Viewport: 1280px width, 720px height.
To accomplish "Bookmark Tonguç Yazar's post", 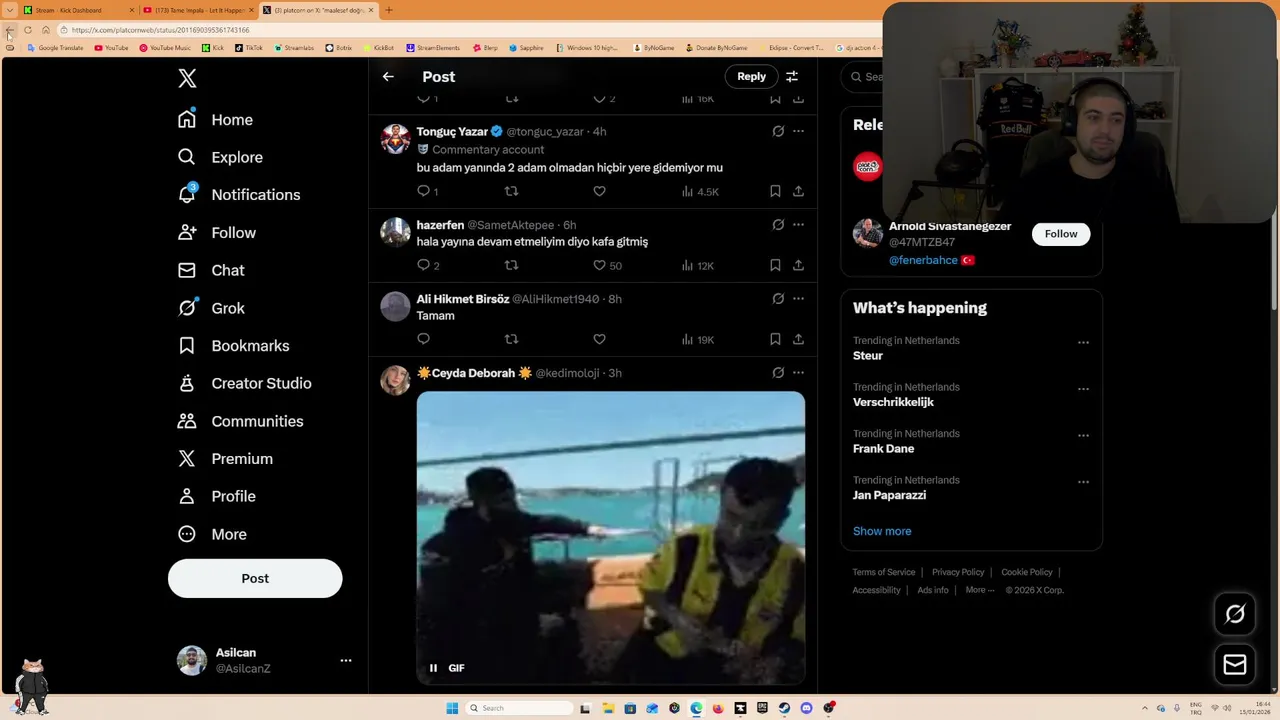I will [775, 191].
